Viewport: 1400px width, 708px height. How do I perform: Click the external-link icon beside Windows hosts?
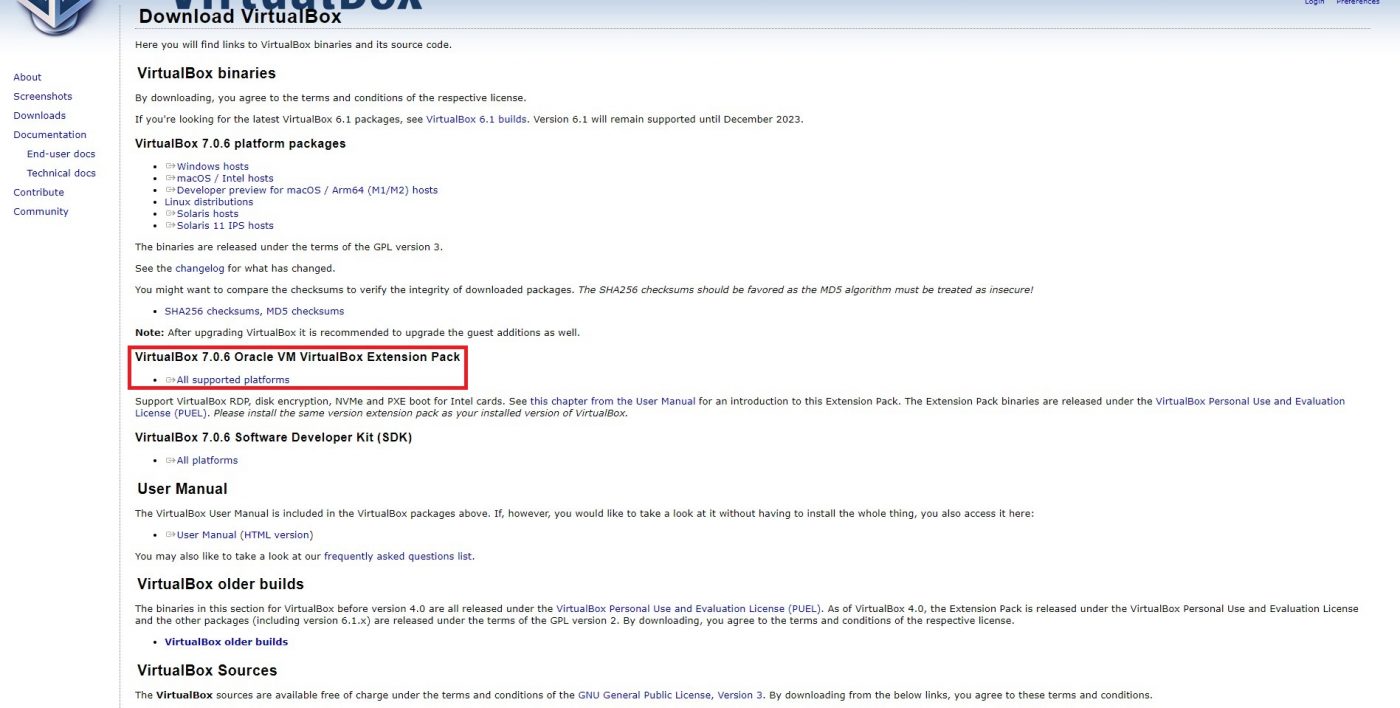pos(170,167)
